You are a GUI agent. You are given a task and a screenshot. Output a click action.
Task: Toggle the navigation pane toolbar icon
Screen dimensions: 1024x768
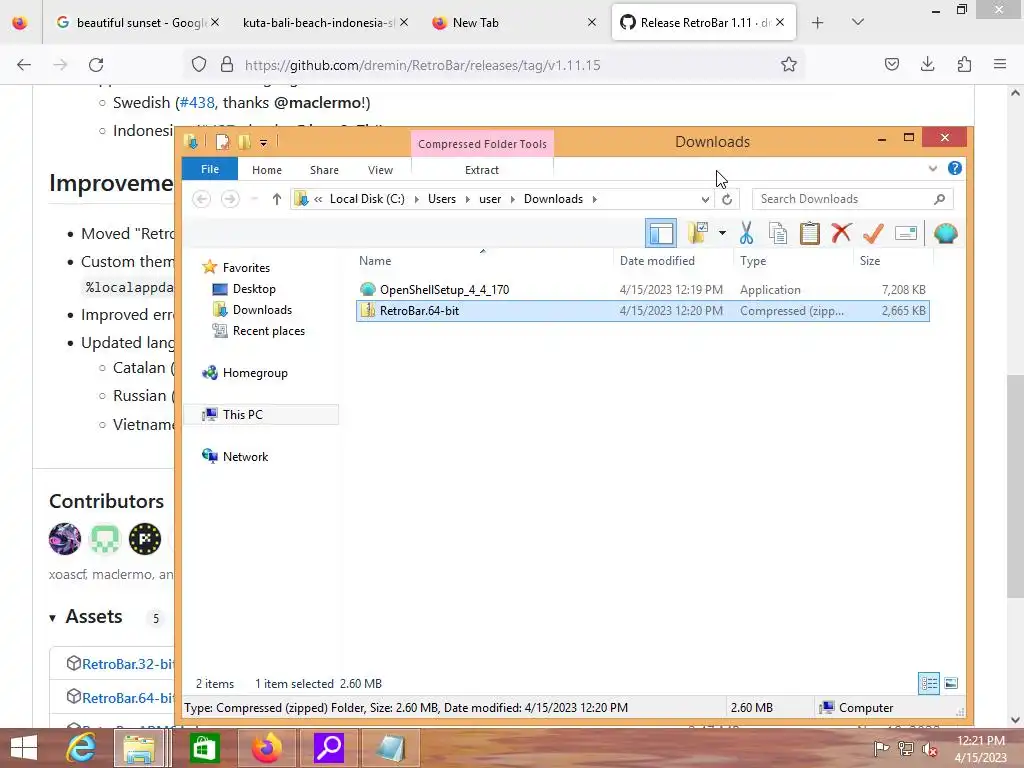pos(661,233)
